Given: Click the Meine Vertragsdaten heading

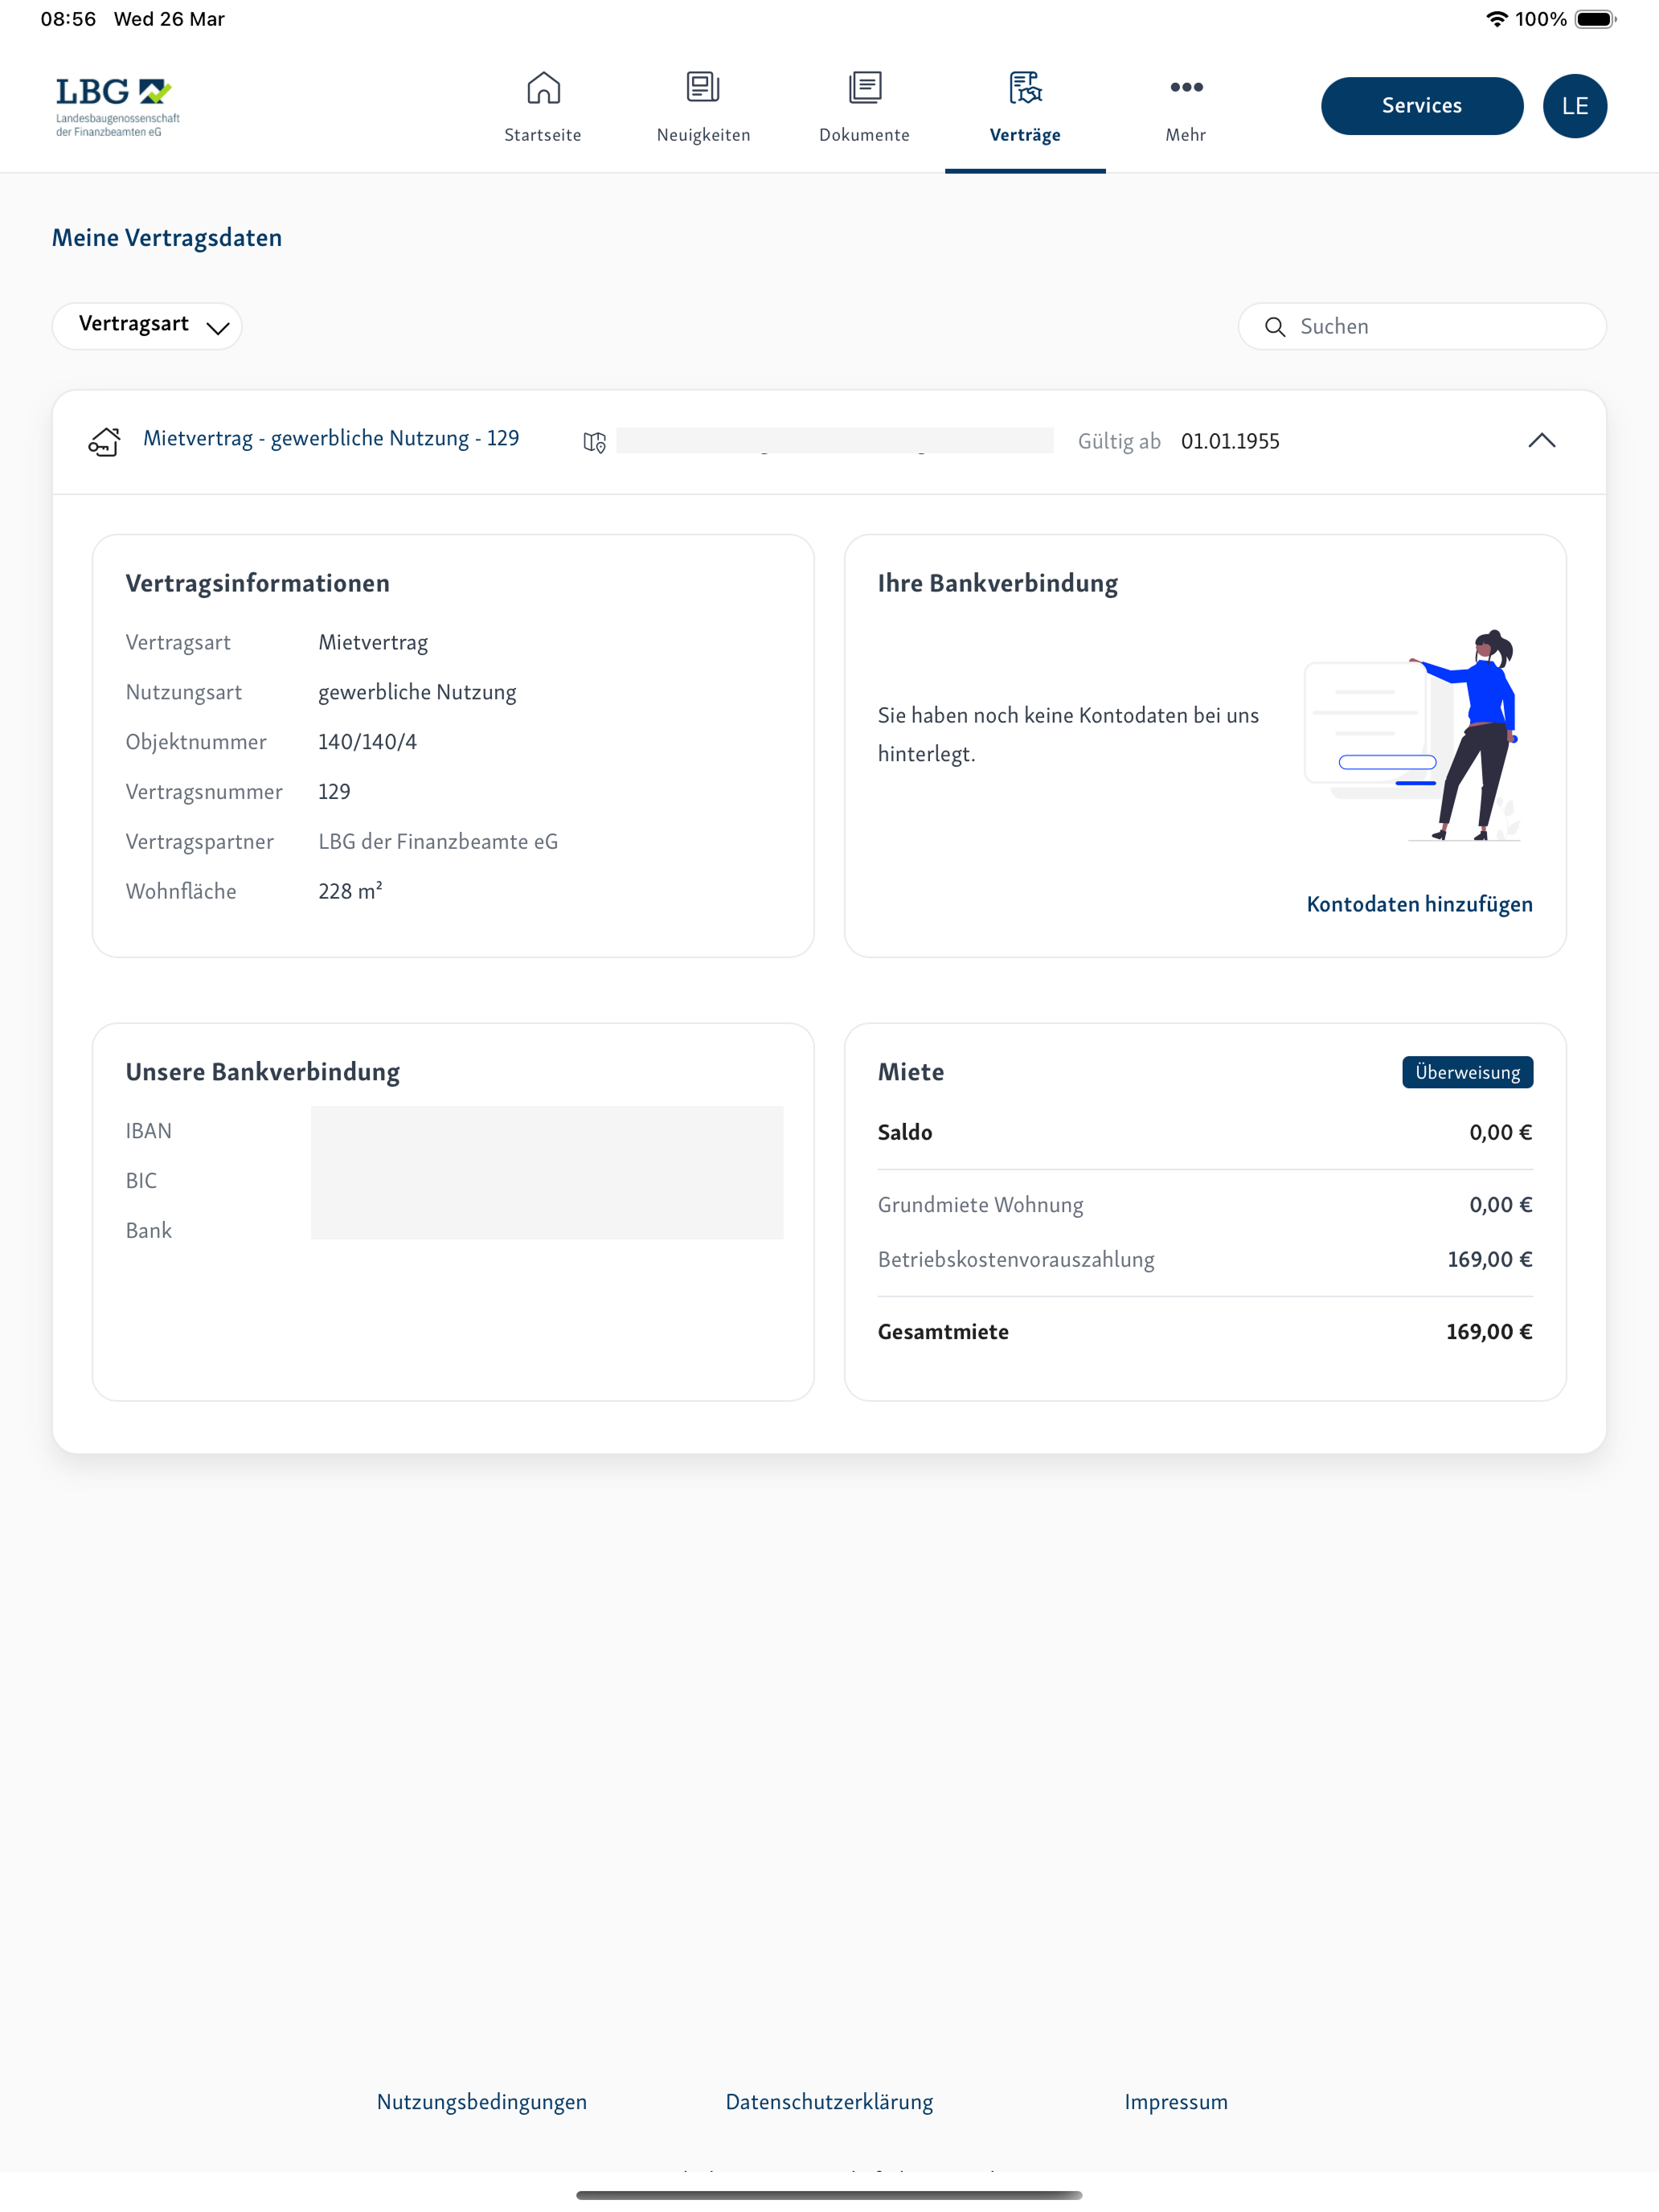Looking at the screenshot, I should tap(167, 238).
